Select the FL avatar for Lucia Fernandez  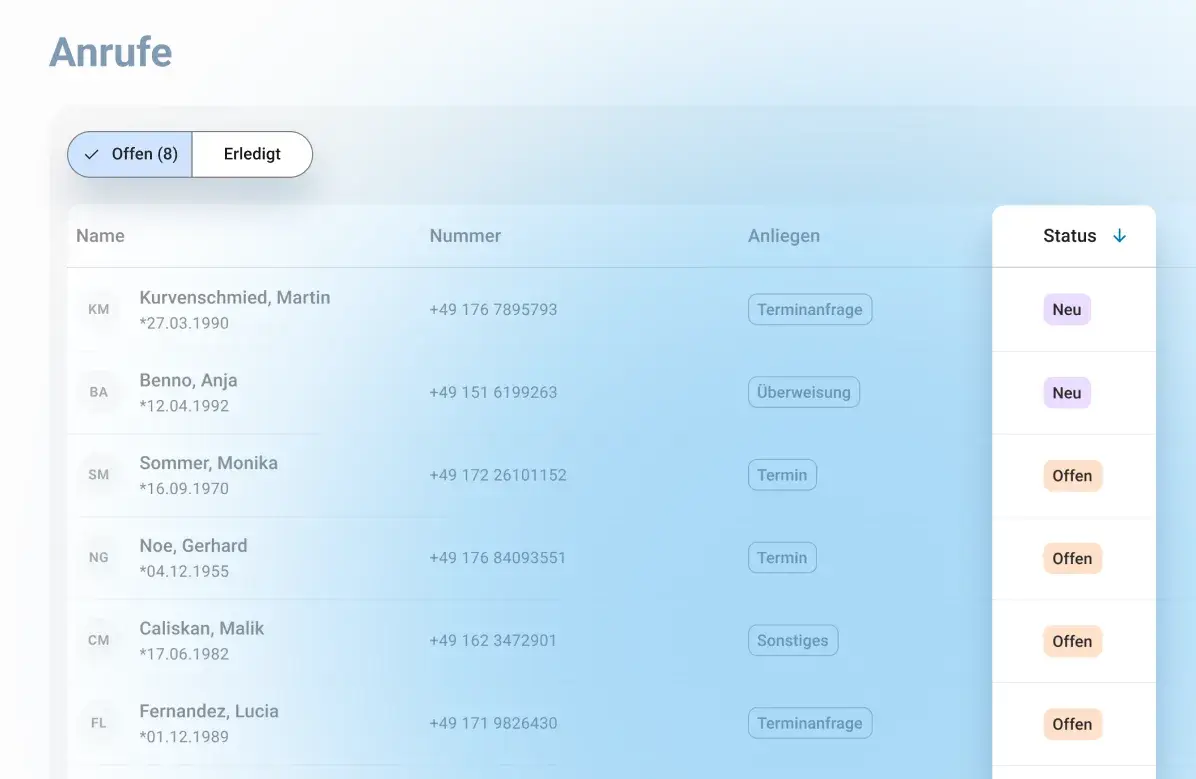click(x=98, y=723)
